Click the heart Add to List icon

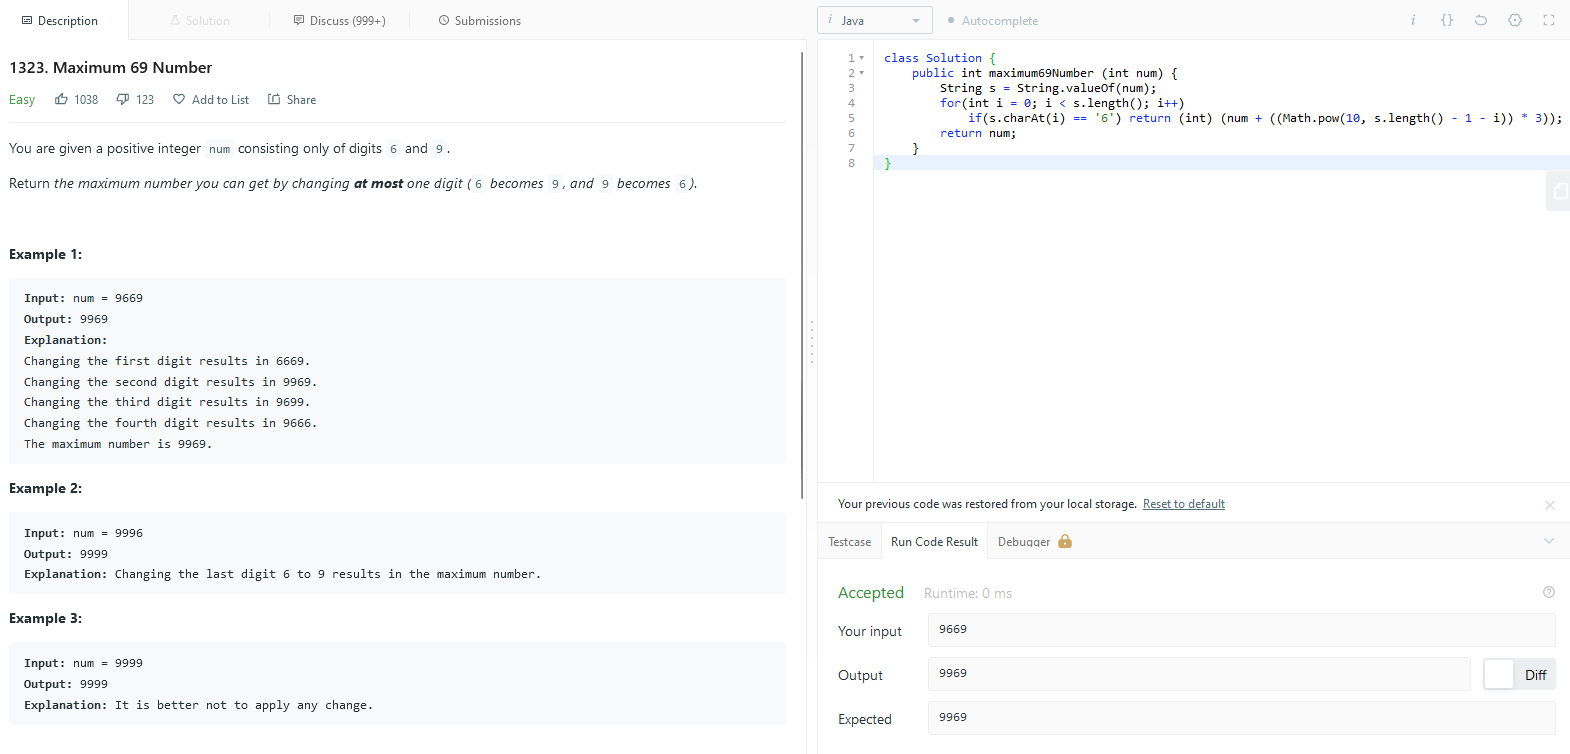point(179,99)
